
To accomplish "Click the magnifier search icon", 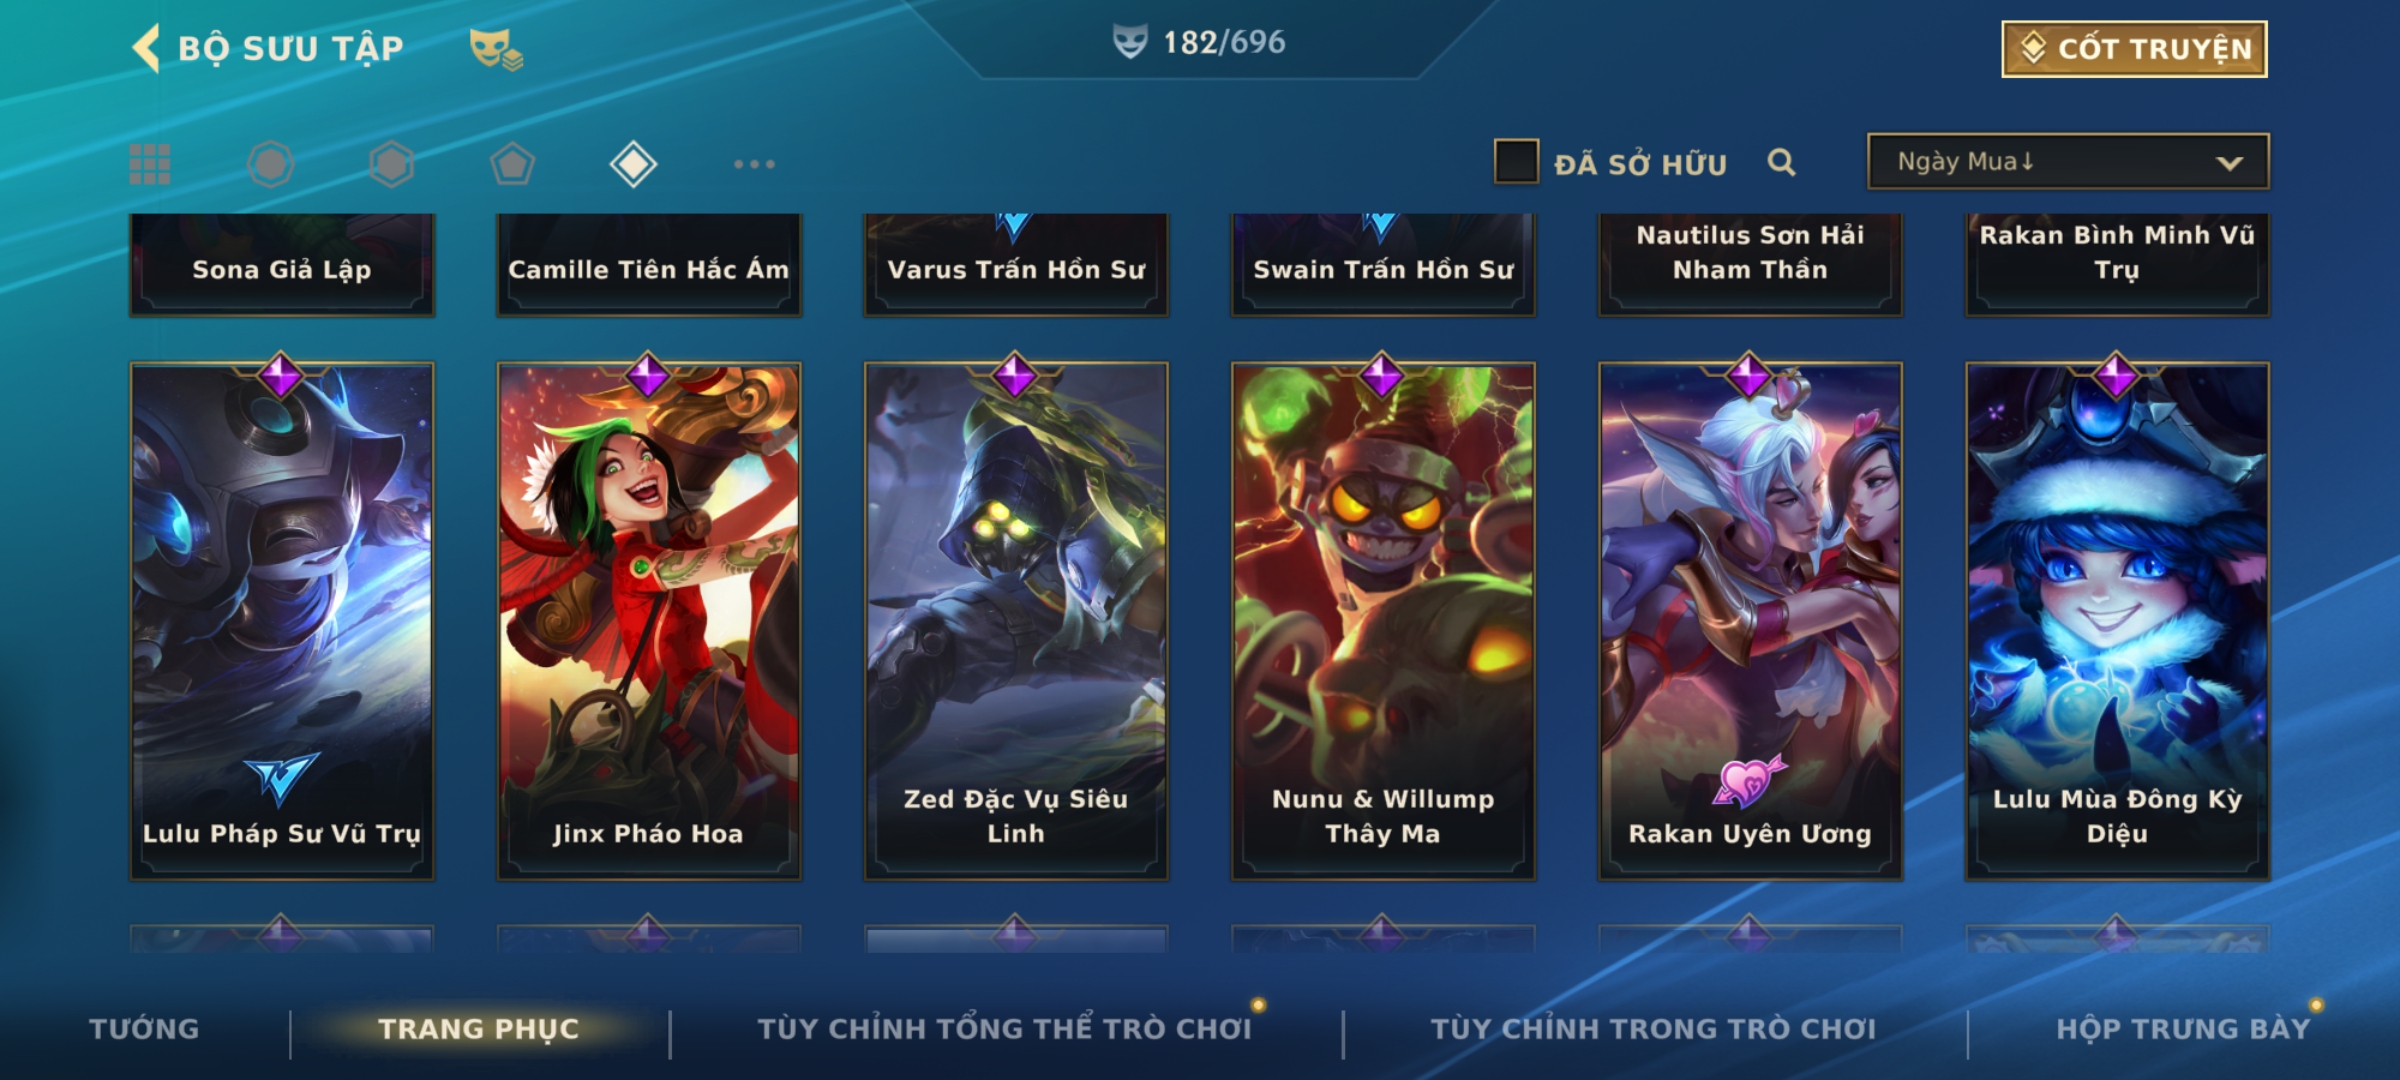I will [1781, 162].
